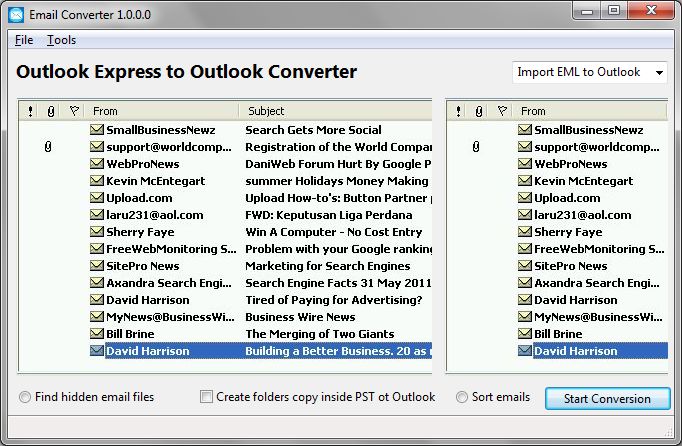Click envelope icon beside Sherry Faye in right list

(x=525, y=231)
